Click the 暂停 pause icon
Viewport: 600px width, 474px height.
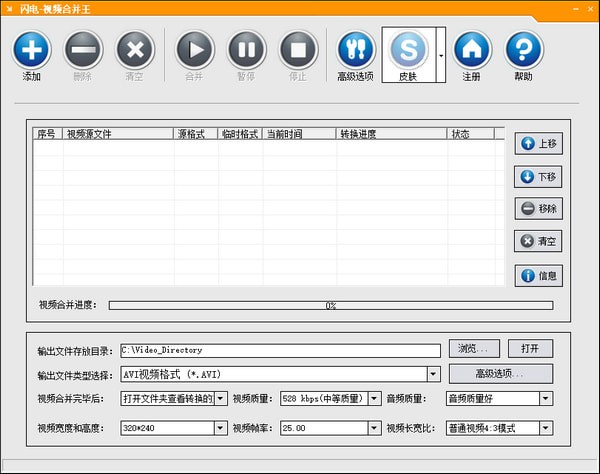pyautogui.click(x=247, y=49)
